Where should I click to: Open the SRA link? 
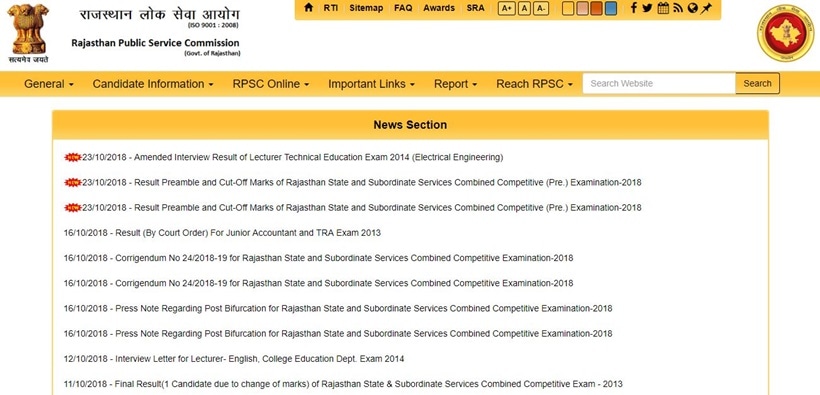pos(475,8)
